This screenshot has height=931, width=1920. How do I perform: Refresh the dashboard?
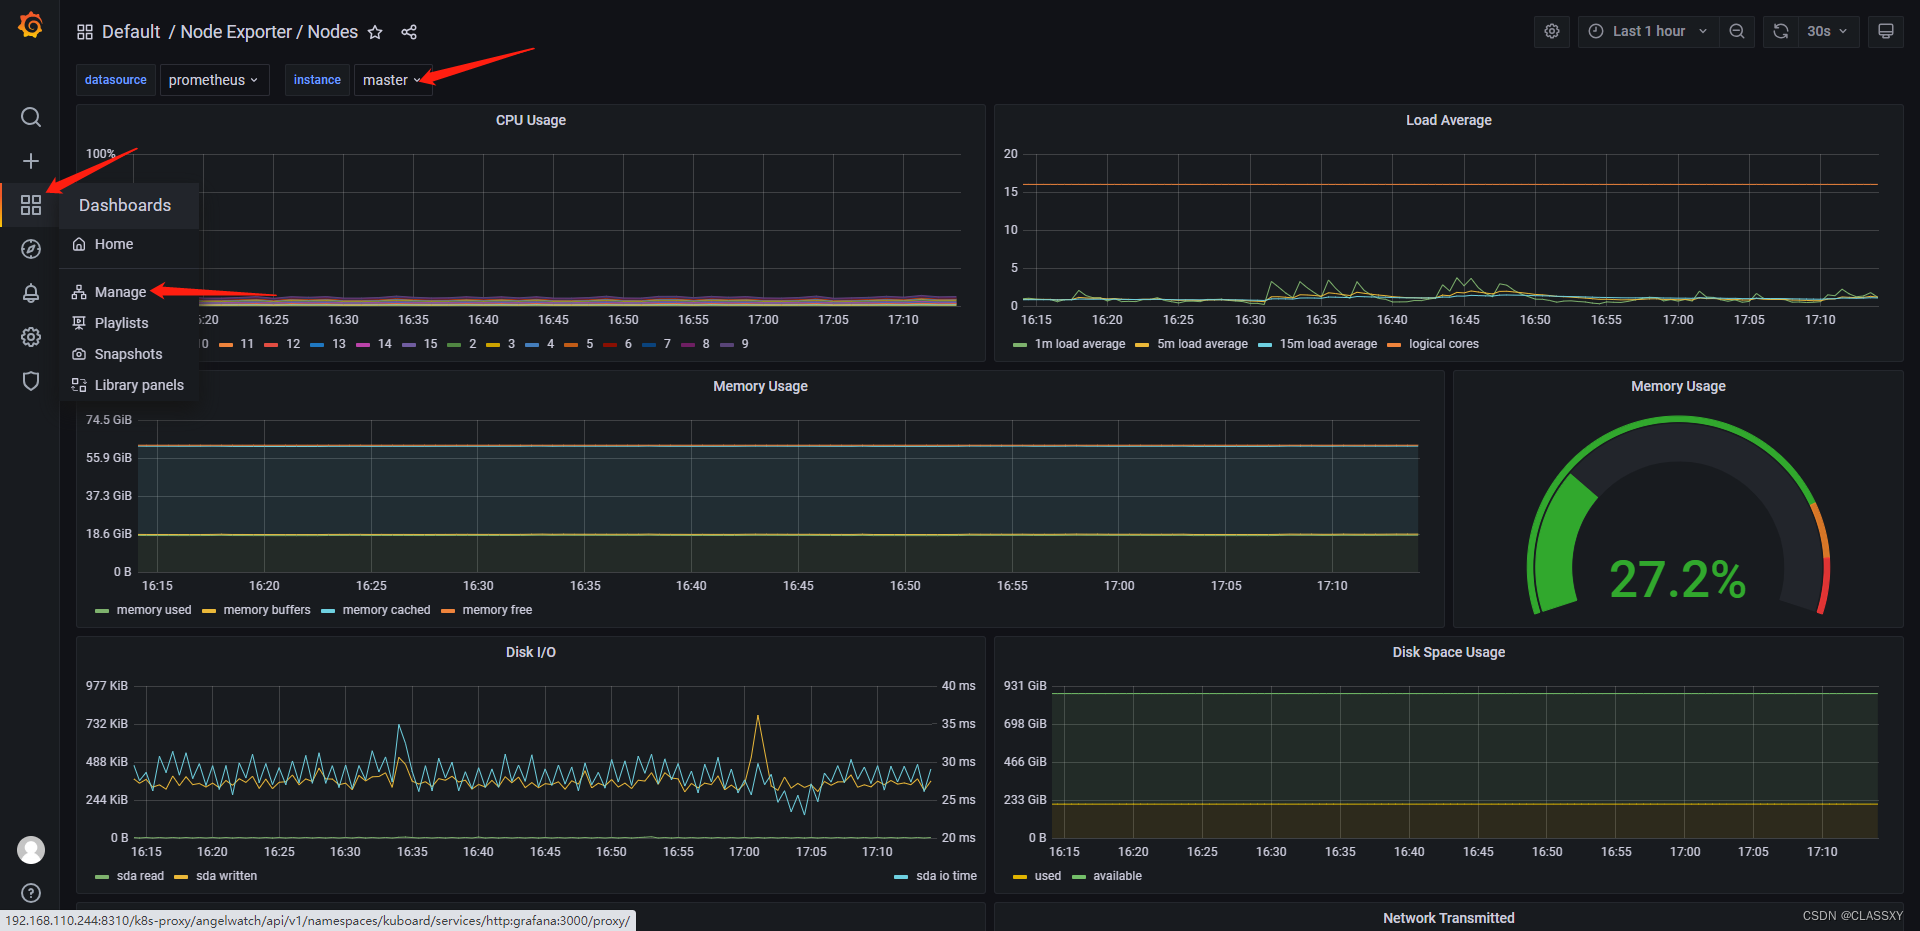click(x=1781, y=31)
